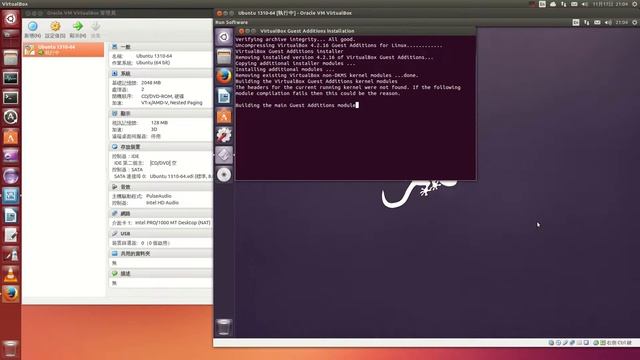The height and width of the screenshot is (360, 640).
Task: Click the 'Ubuntu (64 bit)' operating system value
Action: tap(153, 63)
